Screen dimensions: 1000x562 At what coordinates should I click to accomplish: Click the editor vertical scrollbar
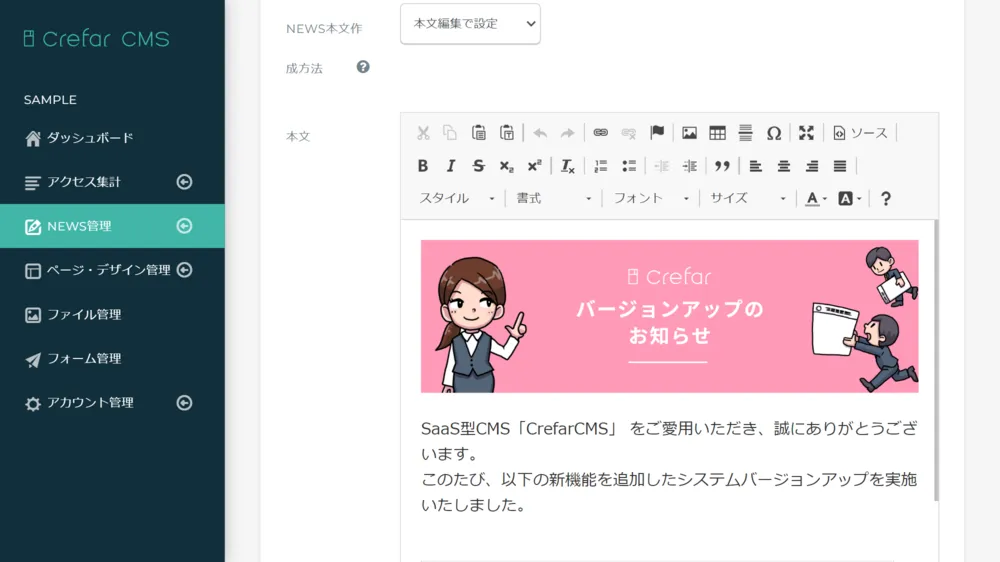[936, 360]
